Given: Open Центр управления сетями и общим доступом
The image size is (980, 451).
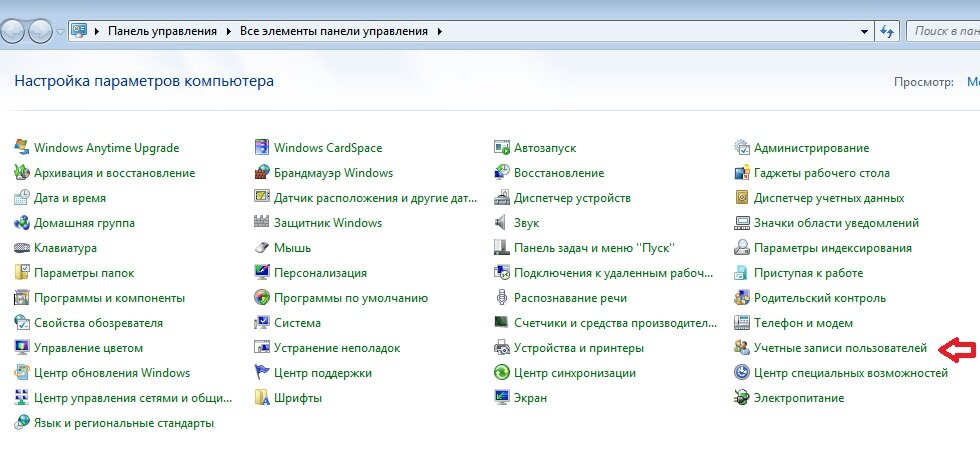Looking at the screenshot, I should (x=132, y=398).
